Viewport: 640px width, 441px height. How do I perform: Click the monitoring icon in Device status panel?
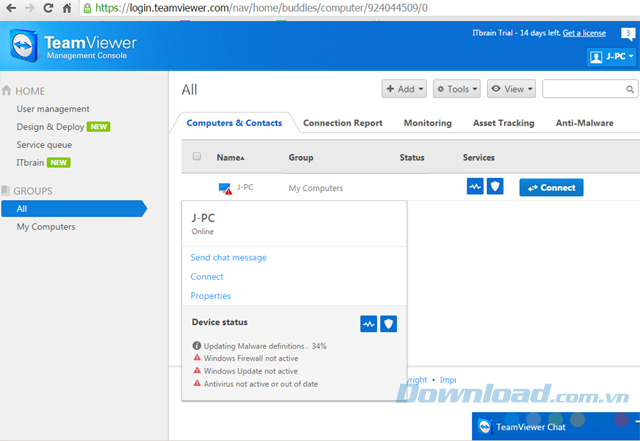369,323
